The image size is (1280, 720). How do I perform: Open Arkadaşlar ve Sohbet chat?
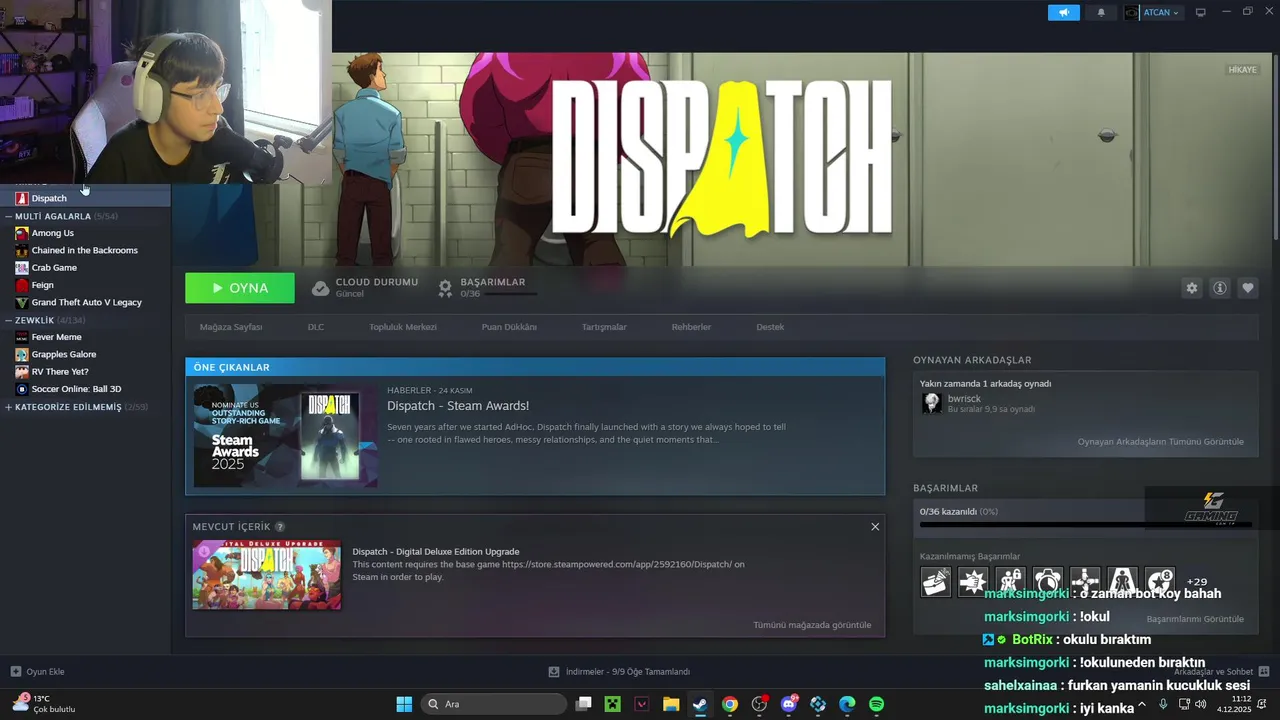pyautogui.click(x=1221, y=672)
